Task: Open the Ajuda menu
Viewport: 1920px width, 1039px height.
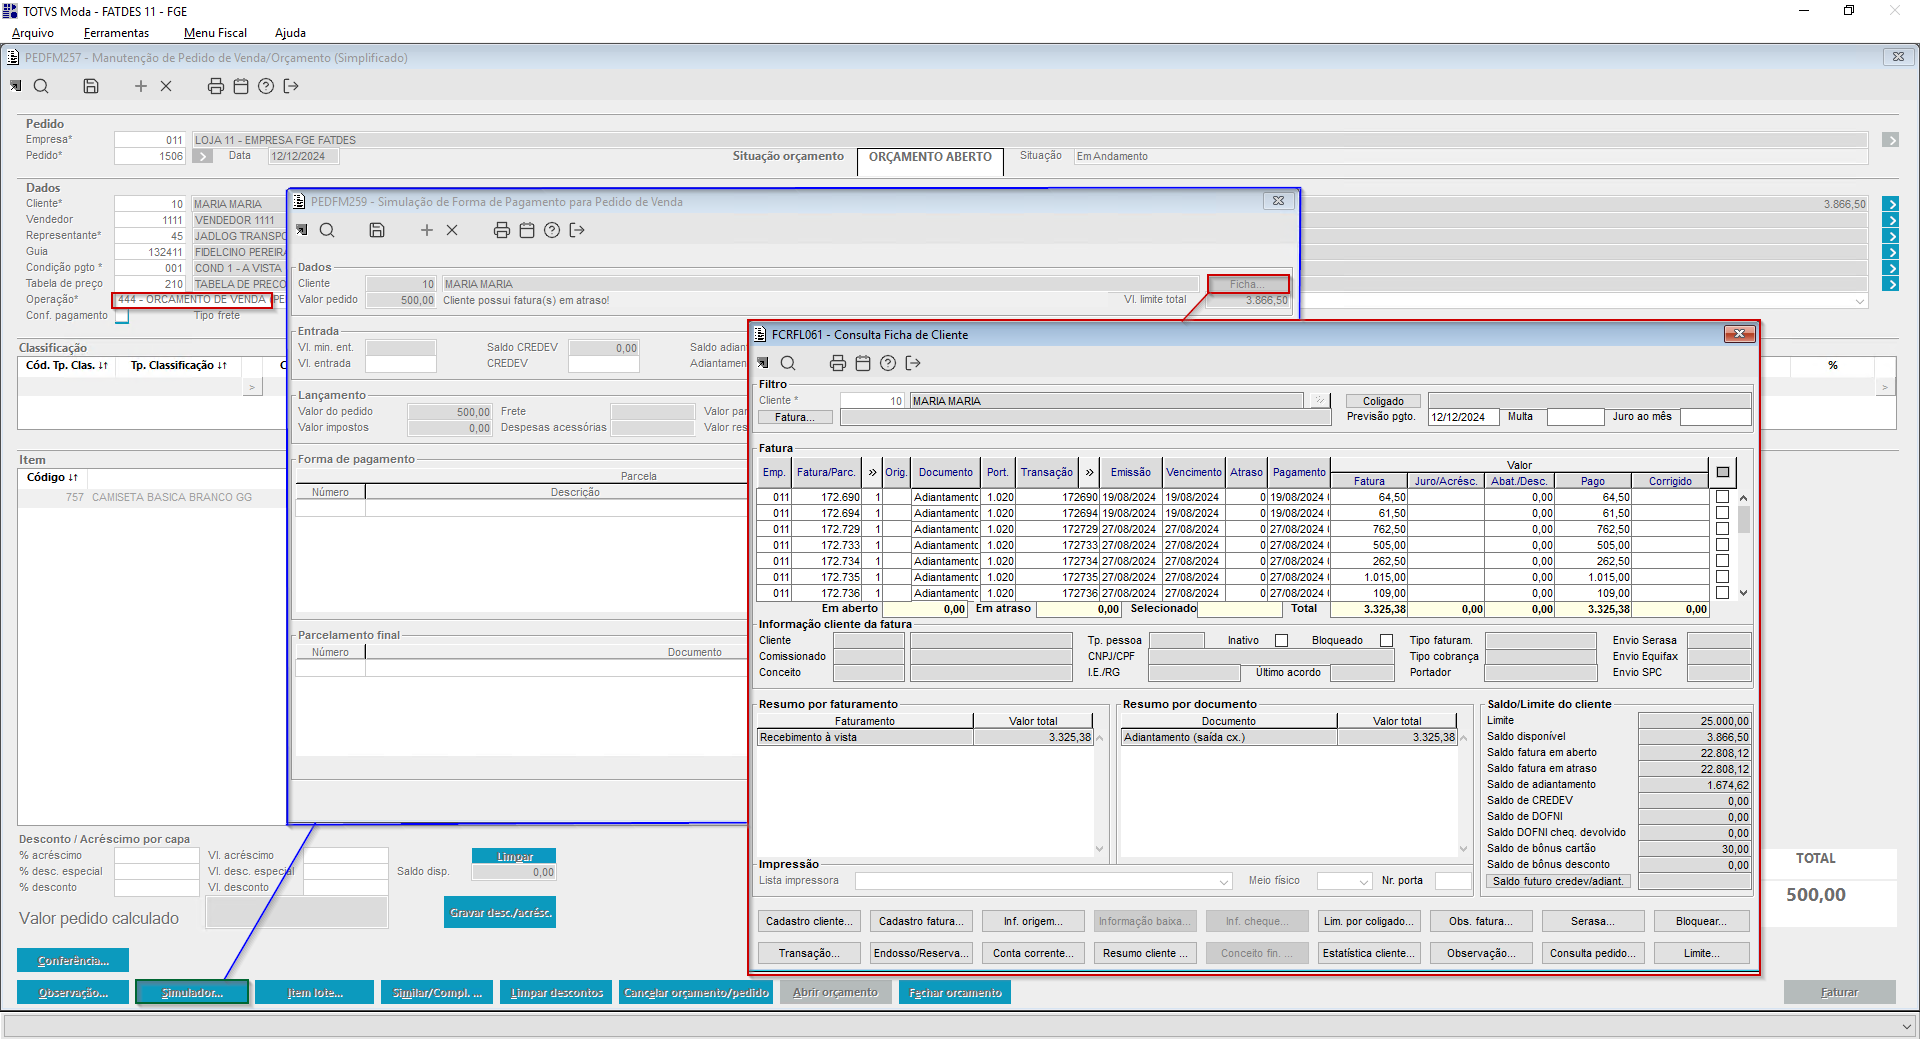Action: pos(290,33)
